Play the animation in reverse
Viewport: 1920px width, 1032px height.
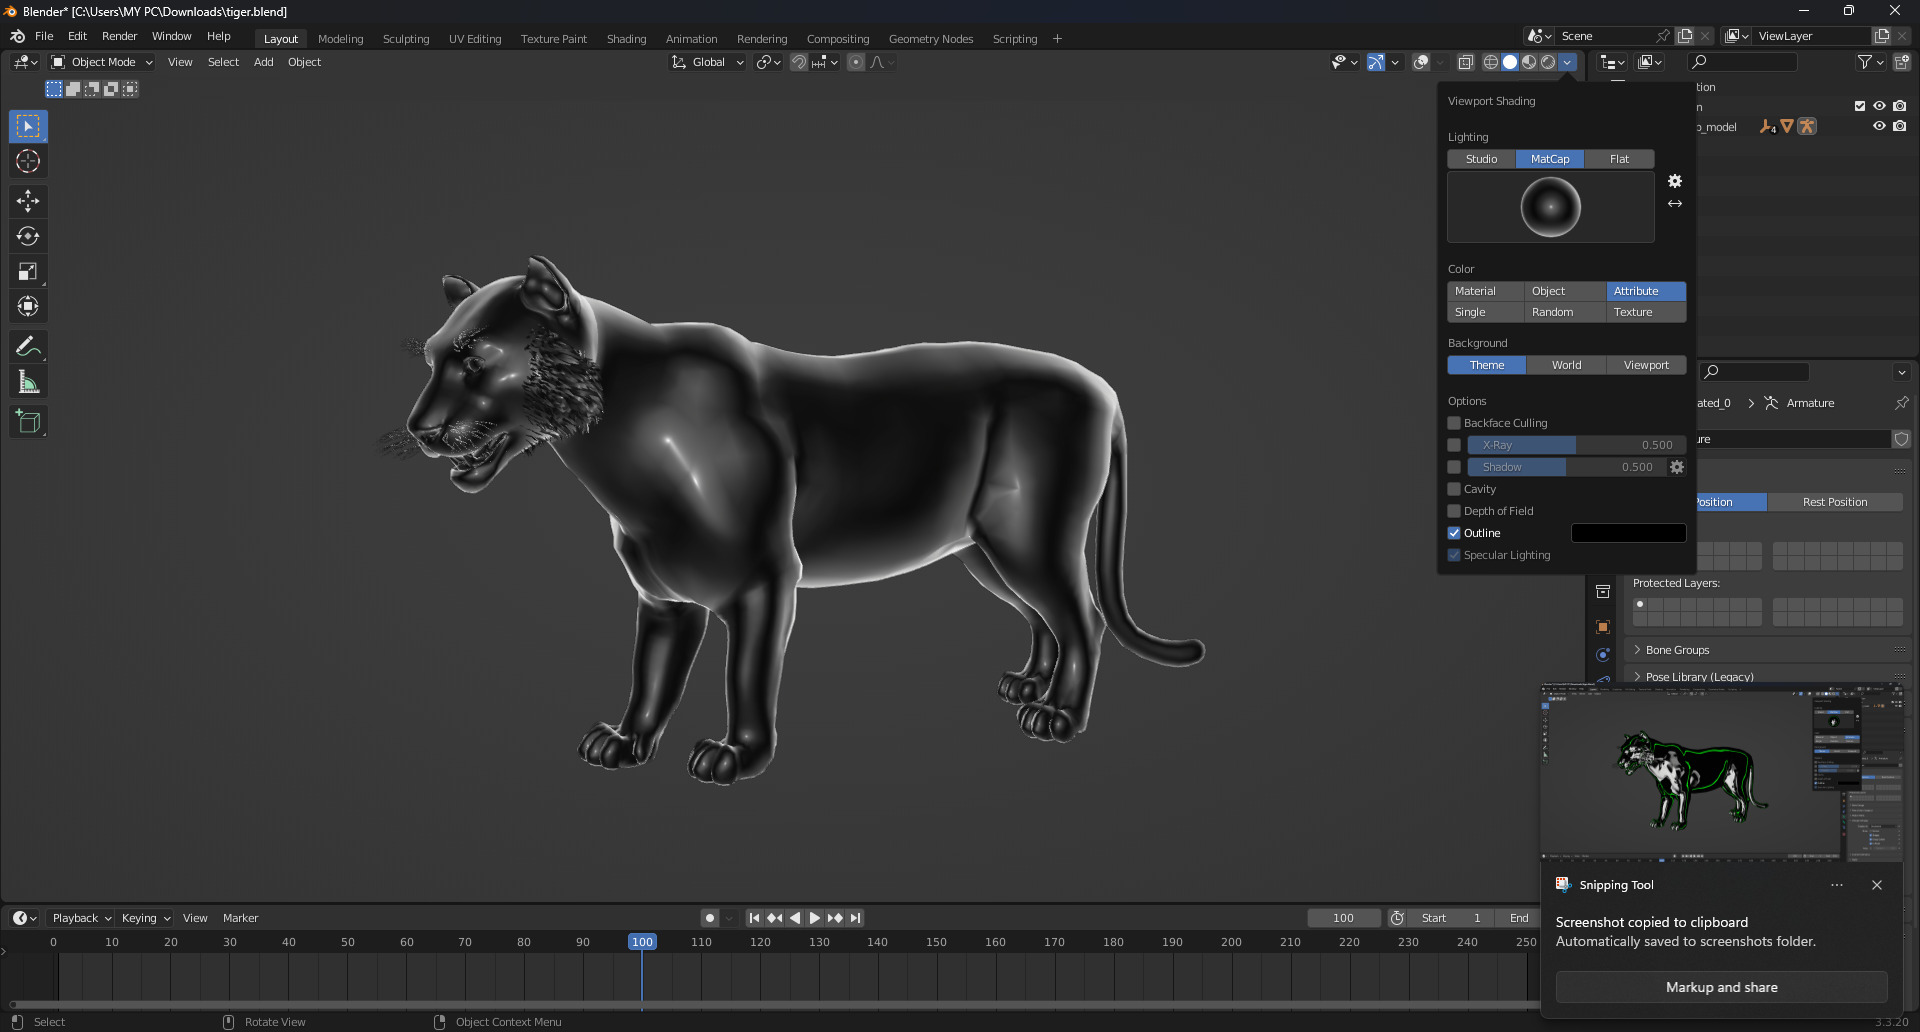coord(795,918)
